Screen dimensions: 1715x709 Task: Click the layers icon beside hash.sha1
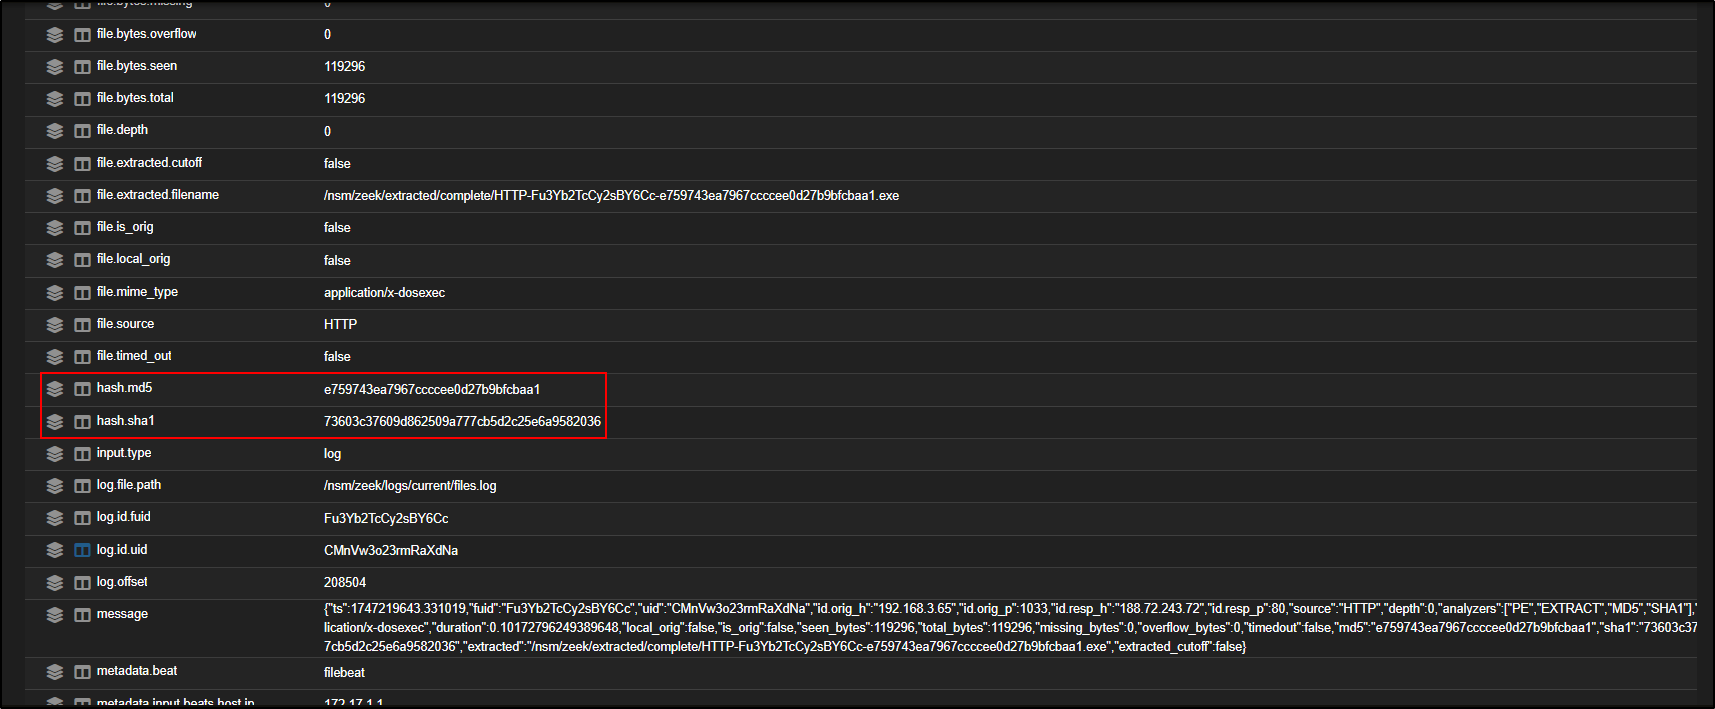tap(55, 422)
